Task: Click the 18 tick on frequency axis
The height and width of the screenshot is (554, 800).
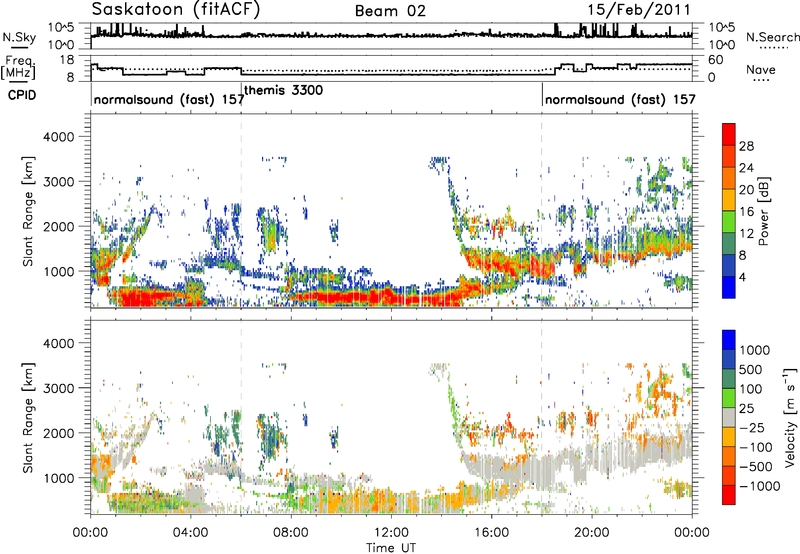Action: point(67,59)
